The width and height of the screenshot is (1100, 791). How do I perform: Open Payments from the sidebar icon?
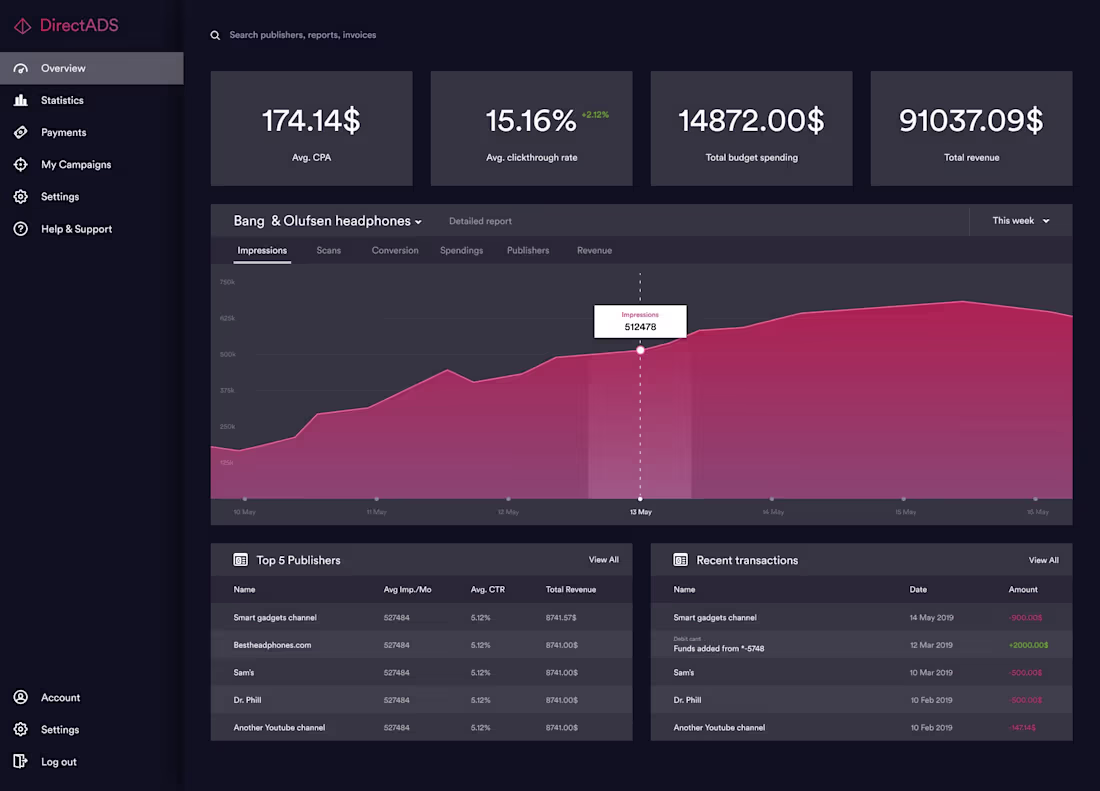[21, 132]
